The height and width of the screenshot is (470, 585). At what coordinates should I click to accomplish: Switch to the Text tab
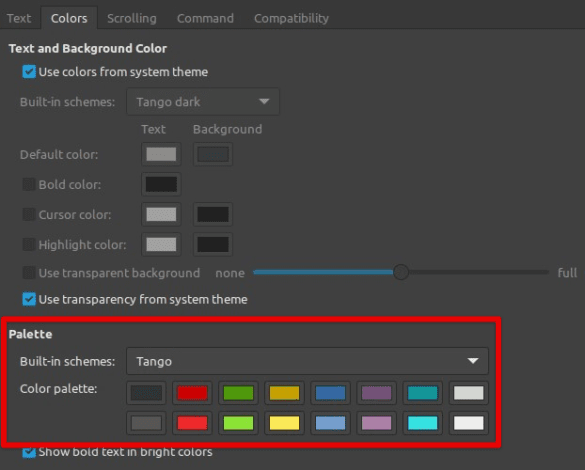19,18
